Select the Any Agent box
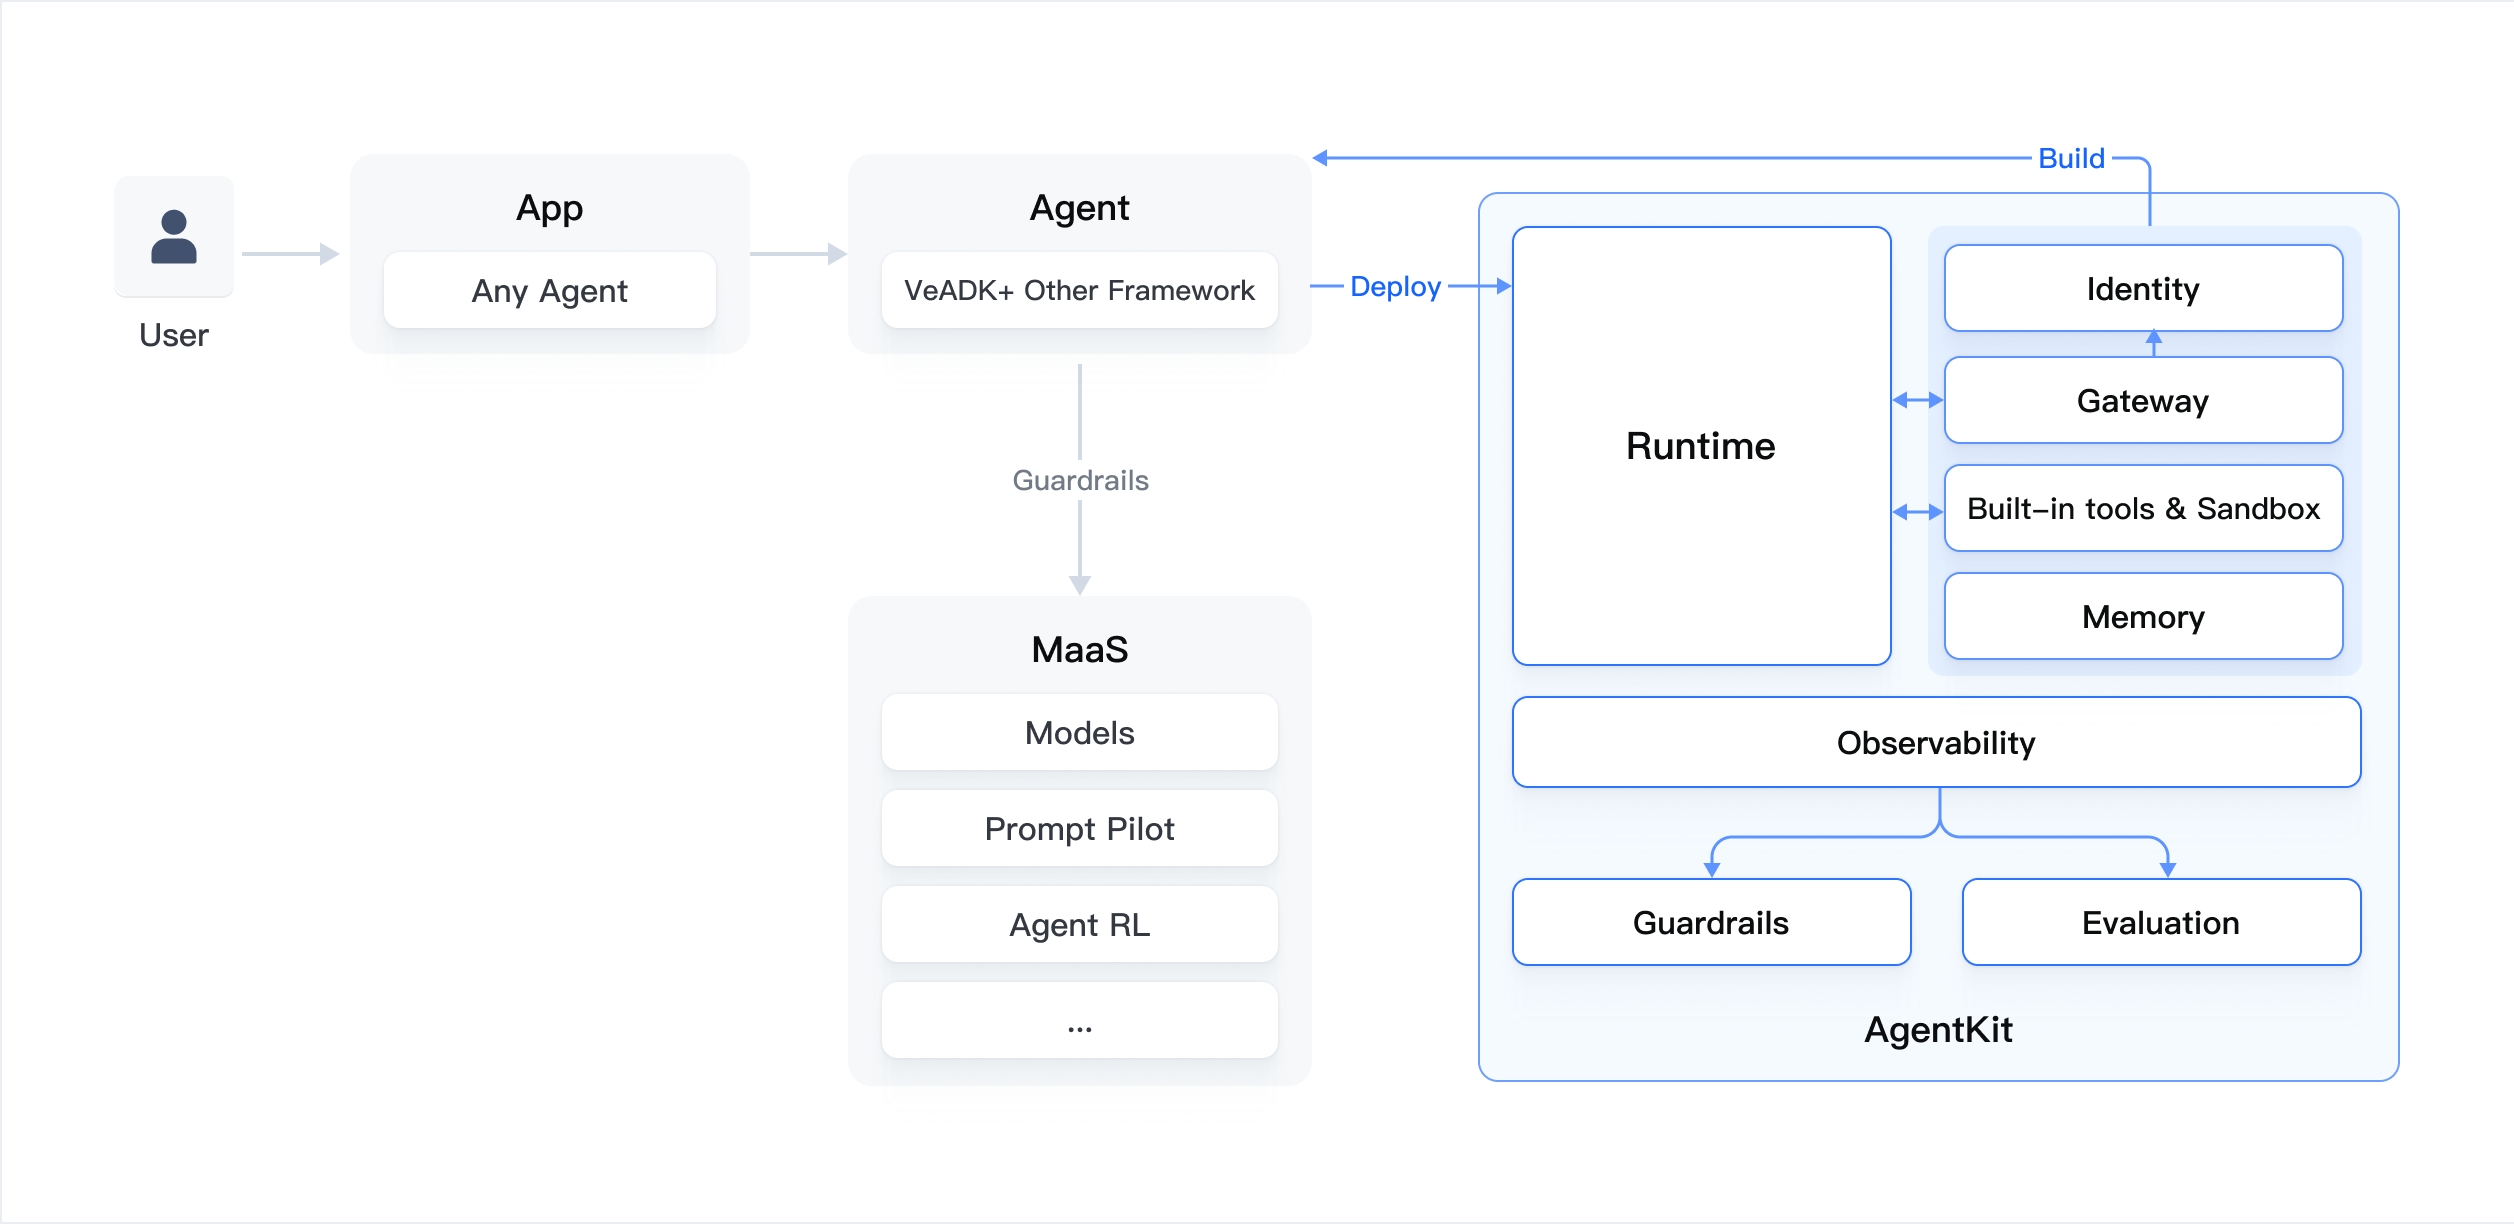 [x=549, y=291]
